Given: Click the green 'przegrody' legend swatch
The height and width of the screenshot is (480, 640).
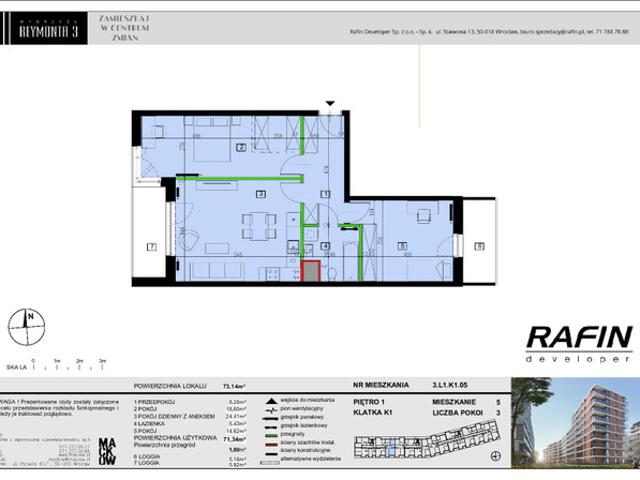Looking at the screenshot, I should click(x=271, y=435).
